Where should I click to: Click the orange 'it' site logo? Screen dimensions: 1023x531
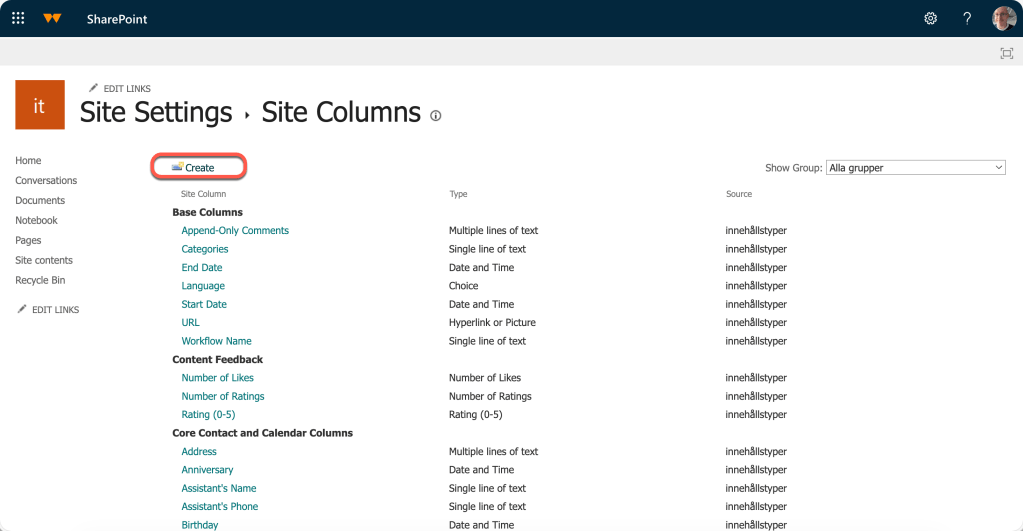click(40, 105)
